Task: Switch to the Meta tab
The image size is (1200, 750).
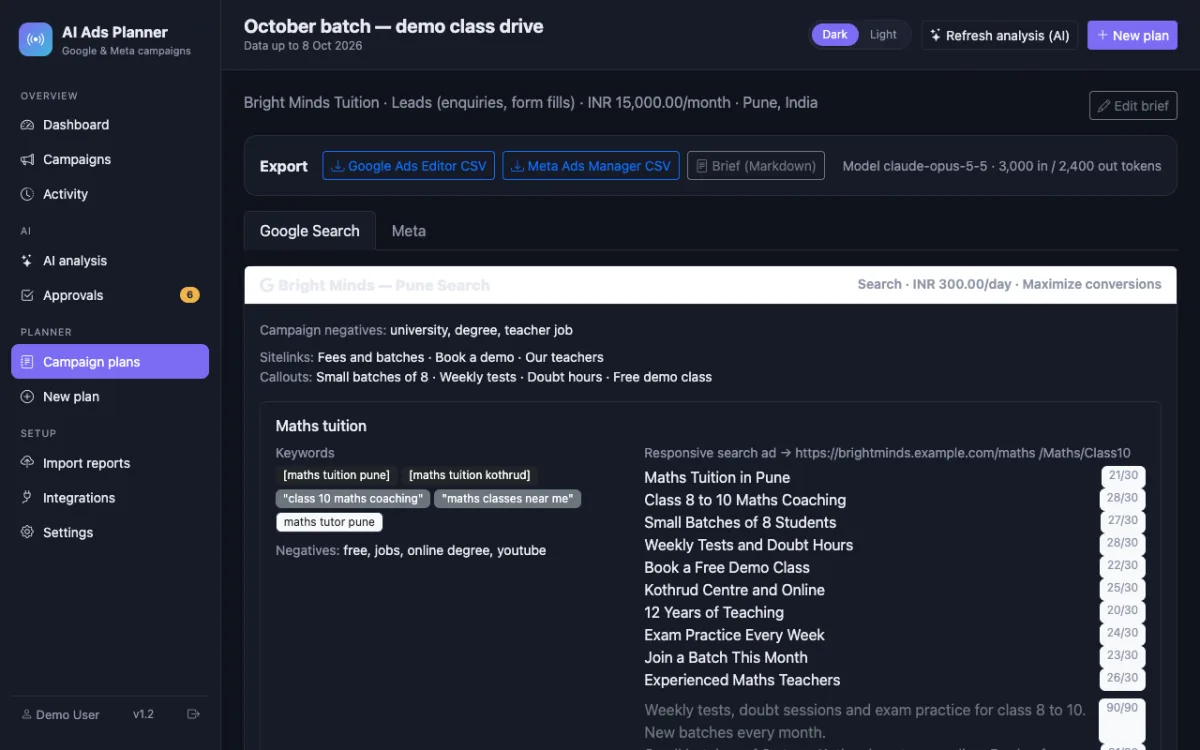Action: click(408, 231)
